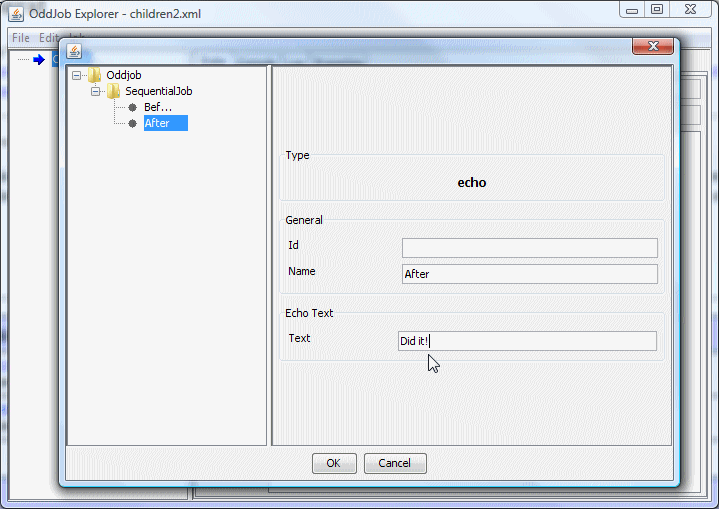Image resolution: width=719 pixels, height=509 pixels.
Task: Close the job editor dialog
Action: coord(653,47)
